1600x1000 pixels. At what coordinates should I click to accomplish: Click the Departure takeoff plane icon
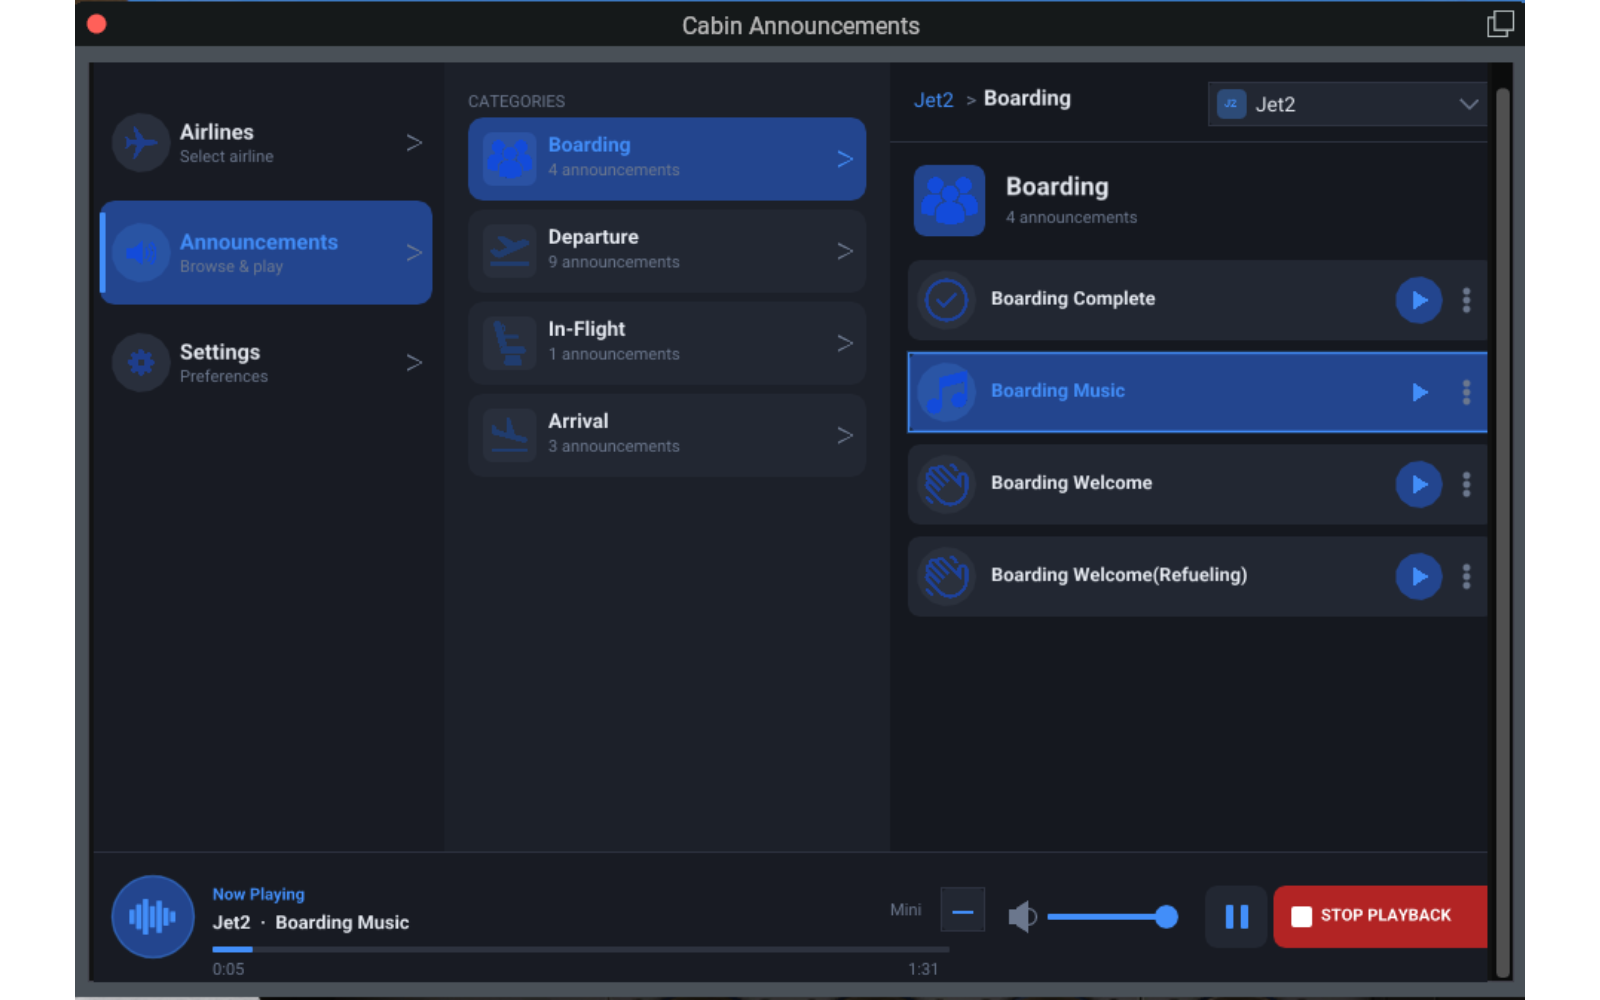(x=510, y=251)
